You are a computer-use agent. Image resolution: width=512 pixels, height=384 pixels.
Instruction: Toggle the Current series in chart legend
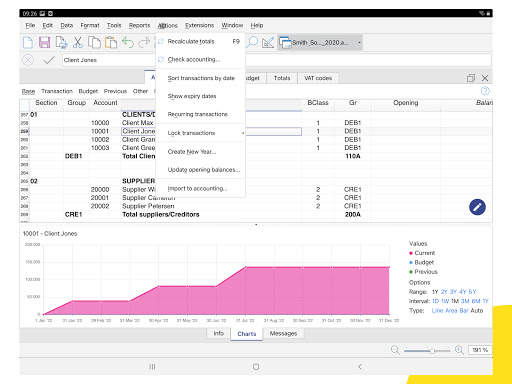pyautogui.click(x=422, y=253)
